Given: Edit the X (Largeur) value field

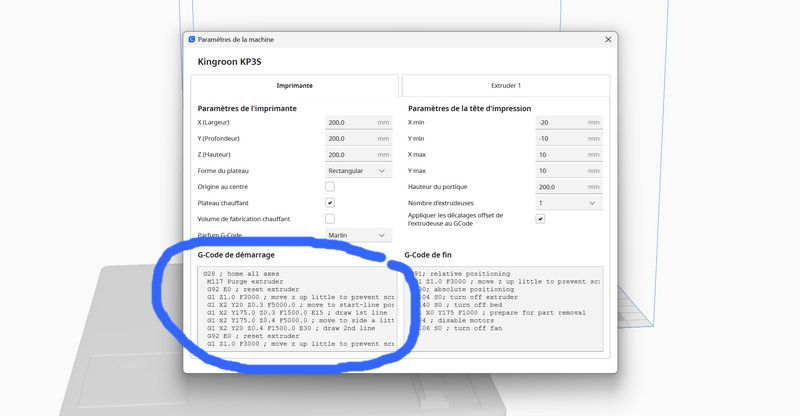Looking at the screenshot, I should click(x=358, y=123).
